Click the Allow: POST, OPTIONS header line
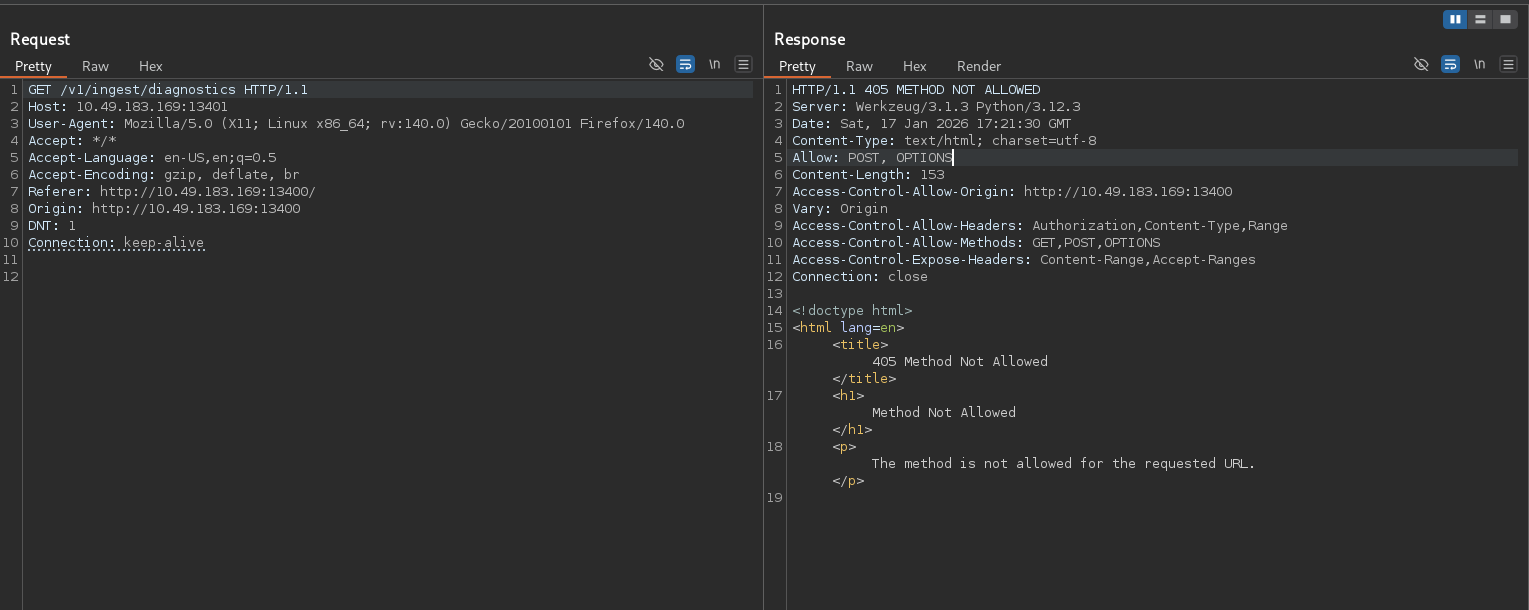Screen dimensions: 1529x610 click(x=872, y=158)
